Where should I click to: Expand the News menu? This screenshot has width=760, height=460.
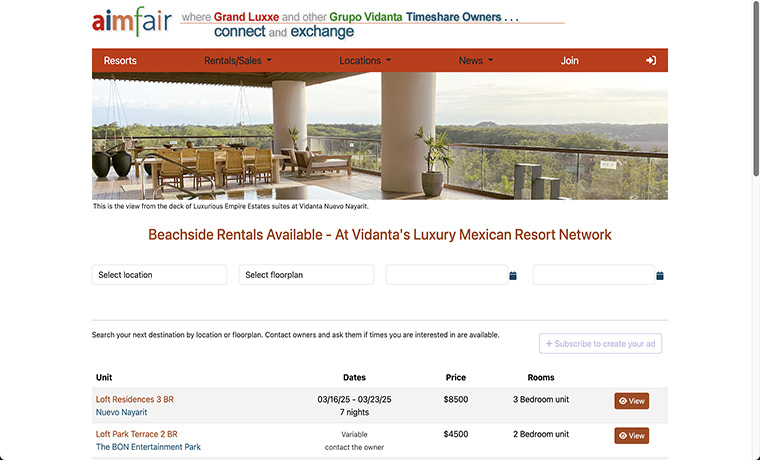point(475,60)
